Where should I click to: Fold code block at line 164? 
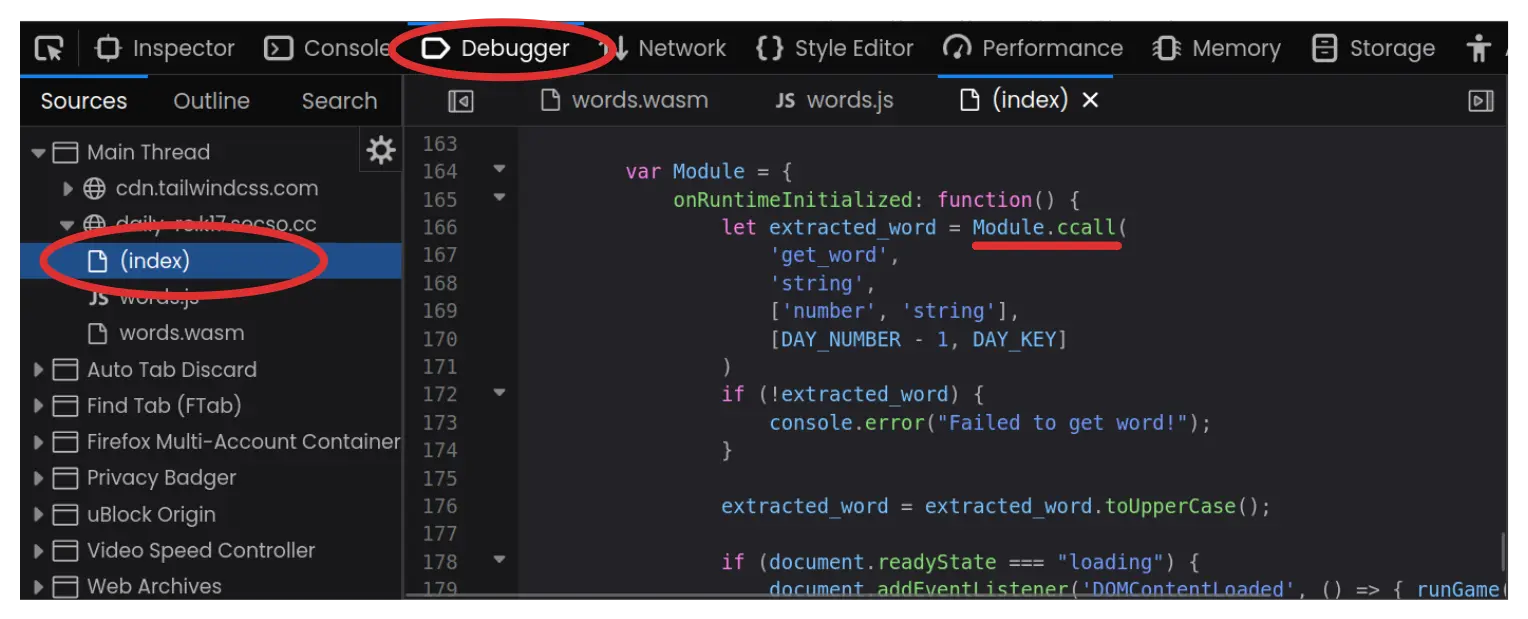499,170
